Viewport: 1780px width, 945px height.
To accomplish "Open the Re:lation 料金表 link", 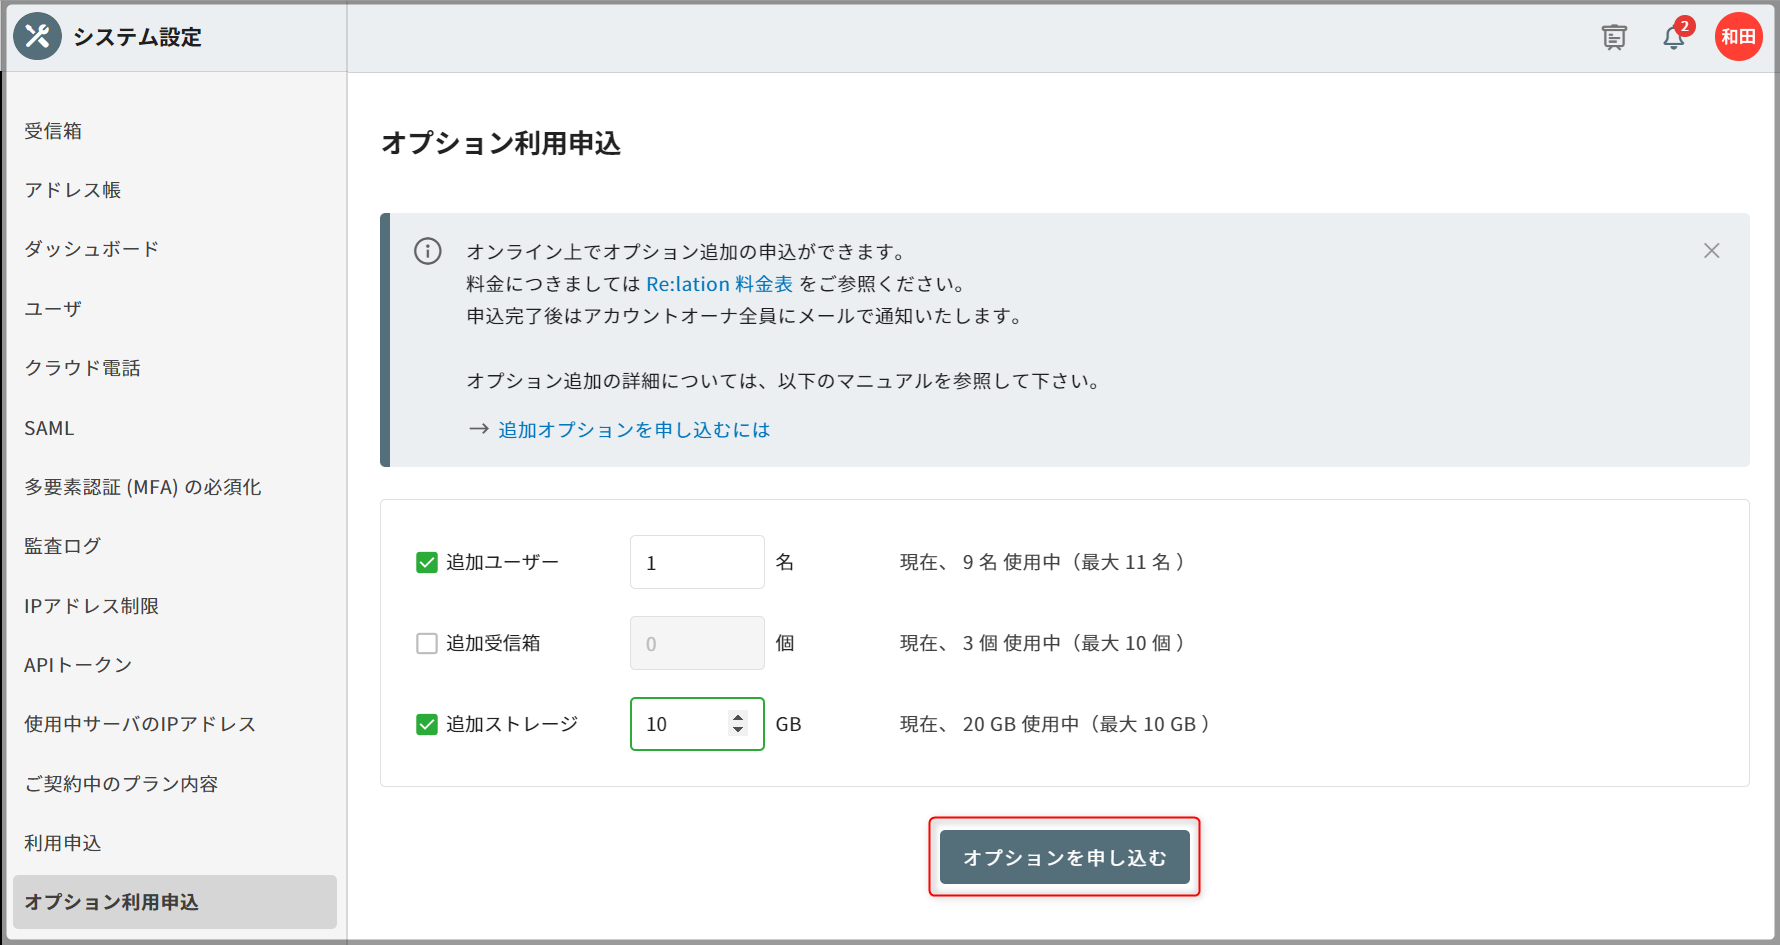I will tap(719, 284).
